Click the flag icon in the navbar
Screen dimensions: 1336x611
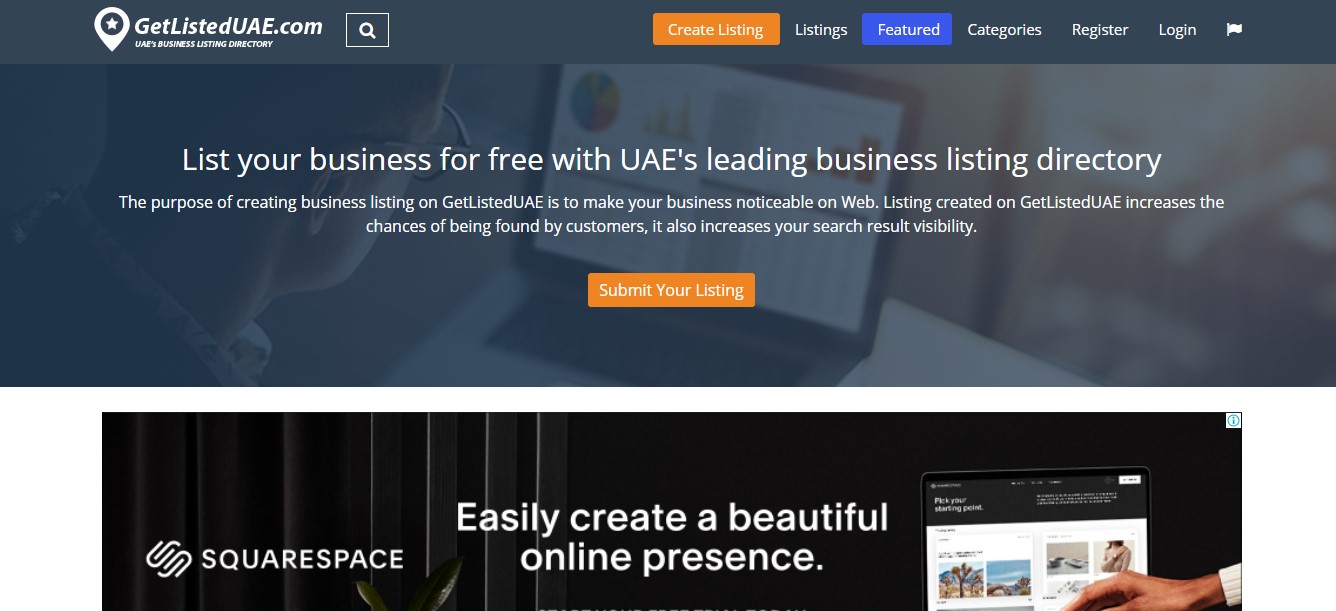pyautogui.click(x=1234, y=29)
